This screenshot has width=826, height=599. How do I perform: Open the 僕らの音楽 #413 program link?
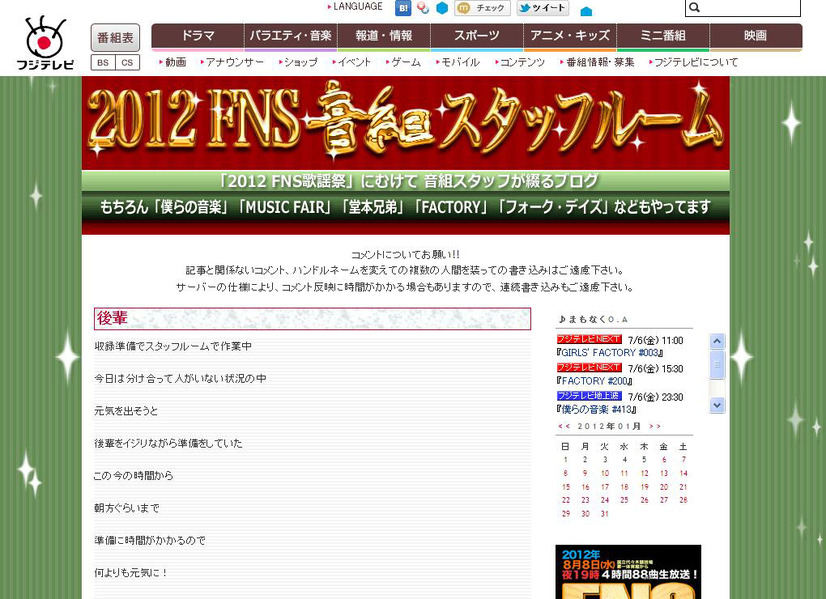point(596,409)
